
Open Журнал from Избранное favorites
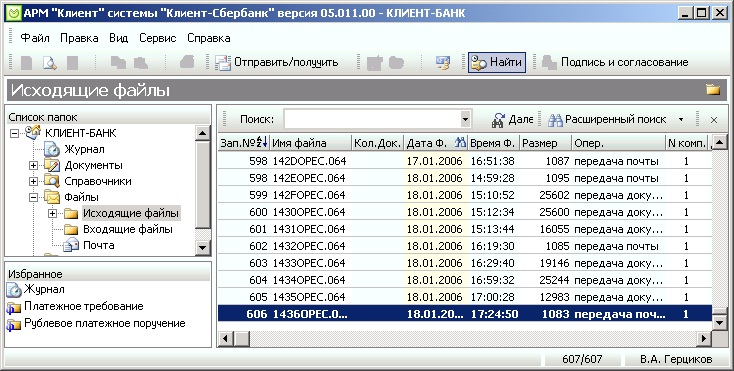click(44, 290)
